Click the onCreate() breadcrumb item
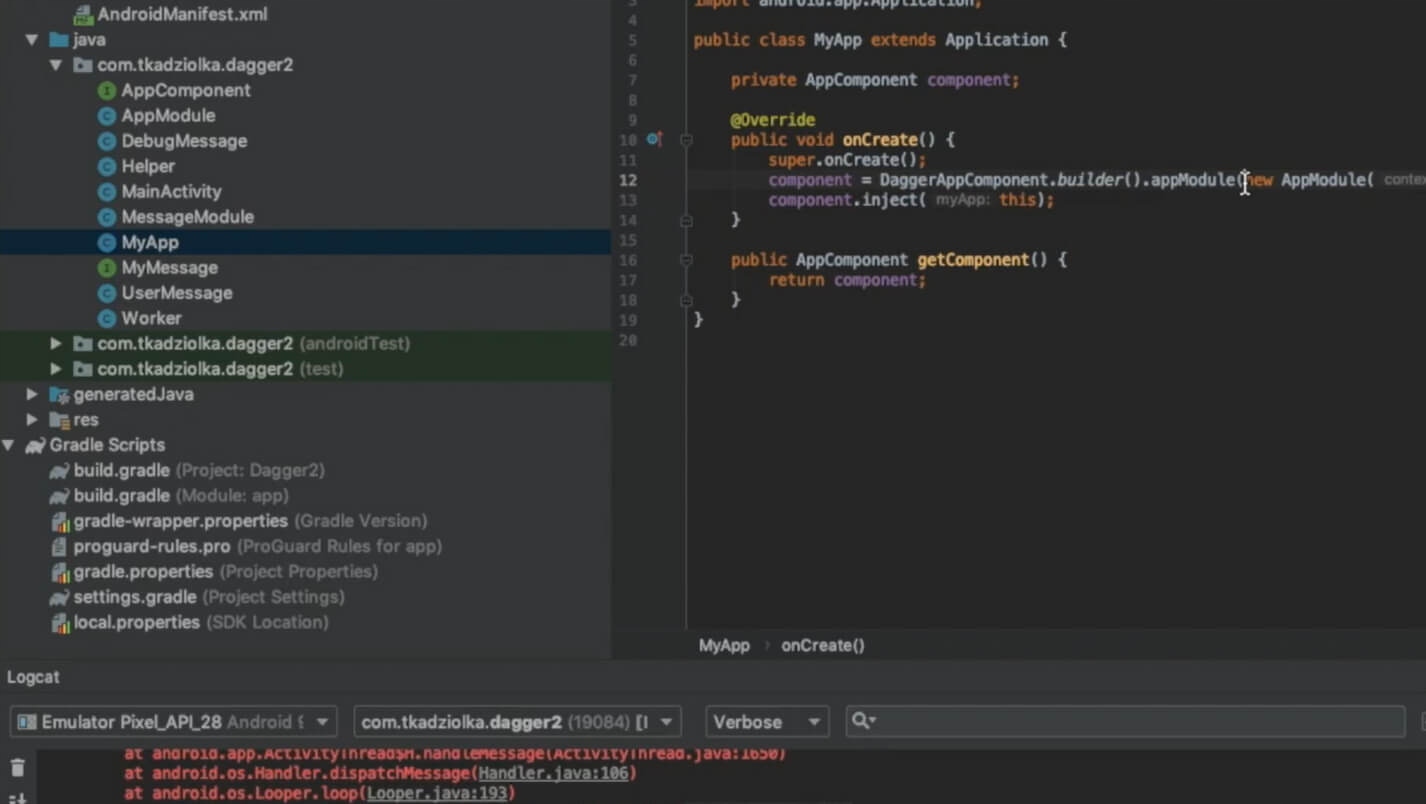 822,646
